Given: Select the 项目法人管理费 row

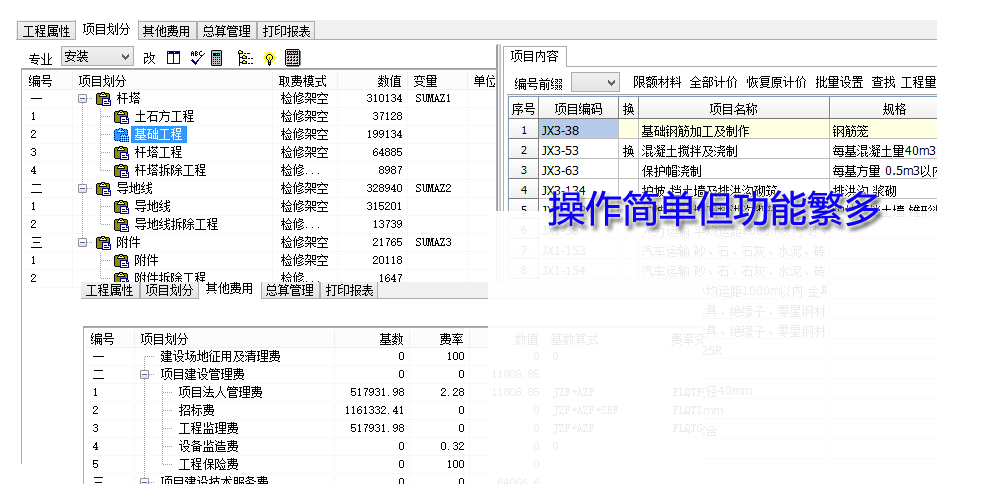Looking at the screenshot, I should point(287,392).
